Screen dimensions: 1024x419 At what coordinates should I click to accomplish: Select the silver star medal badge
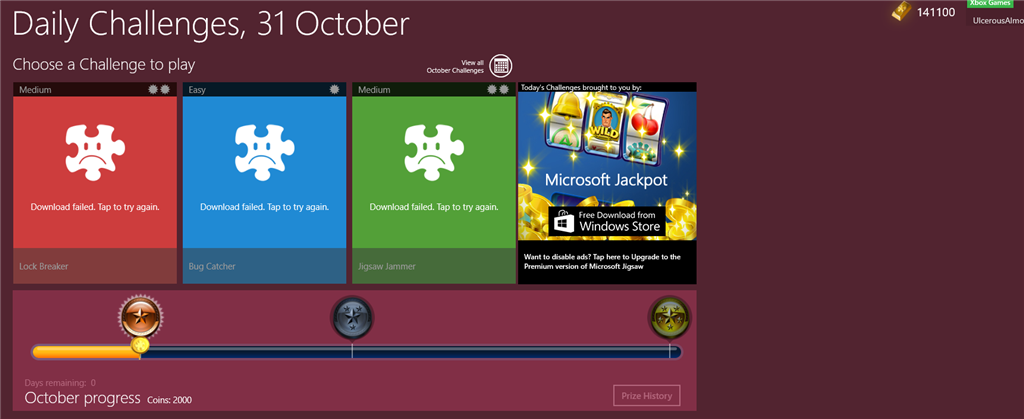click(x=352, y=317)
